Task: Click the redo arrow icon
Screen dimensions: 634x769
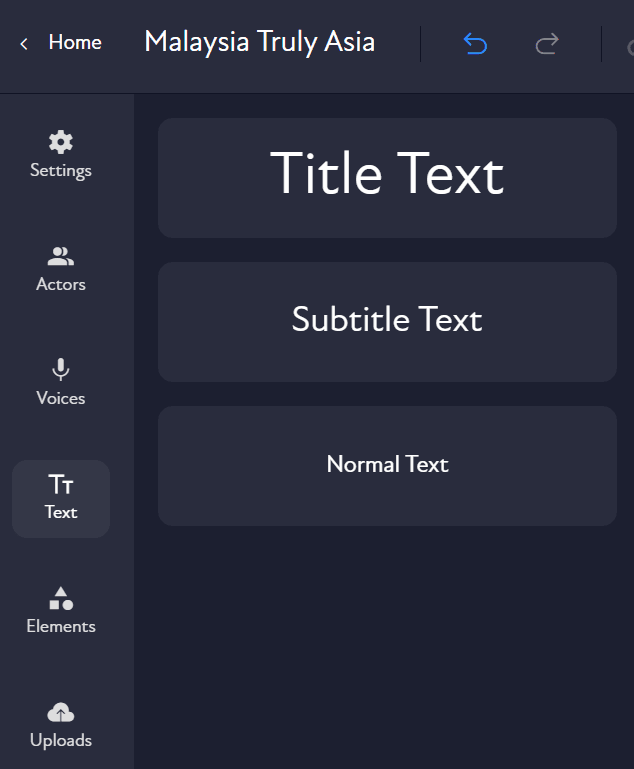Action: tap(547, 44)
